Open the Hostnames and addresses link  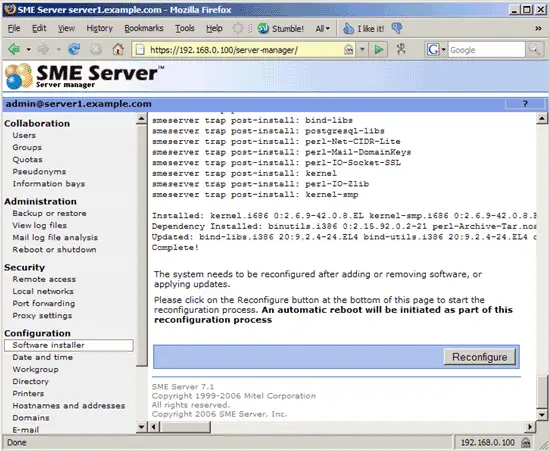click(x=69, y=405)
